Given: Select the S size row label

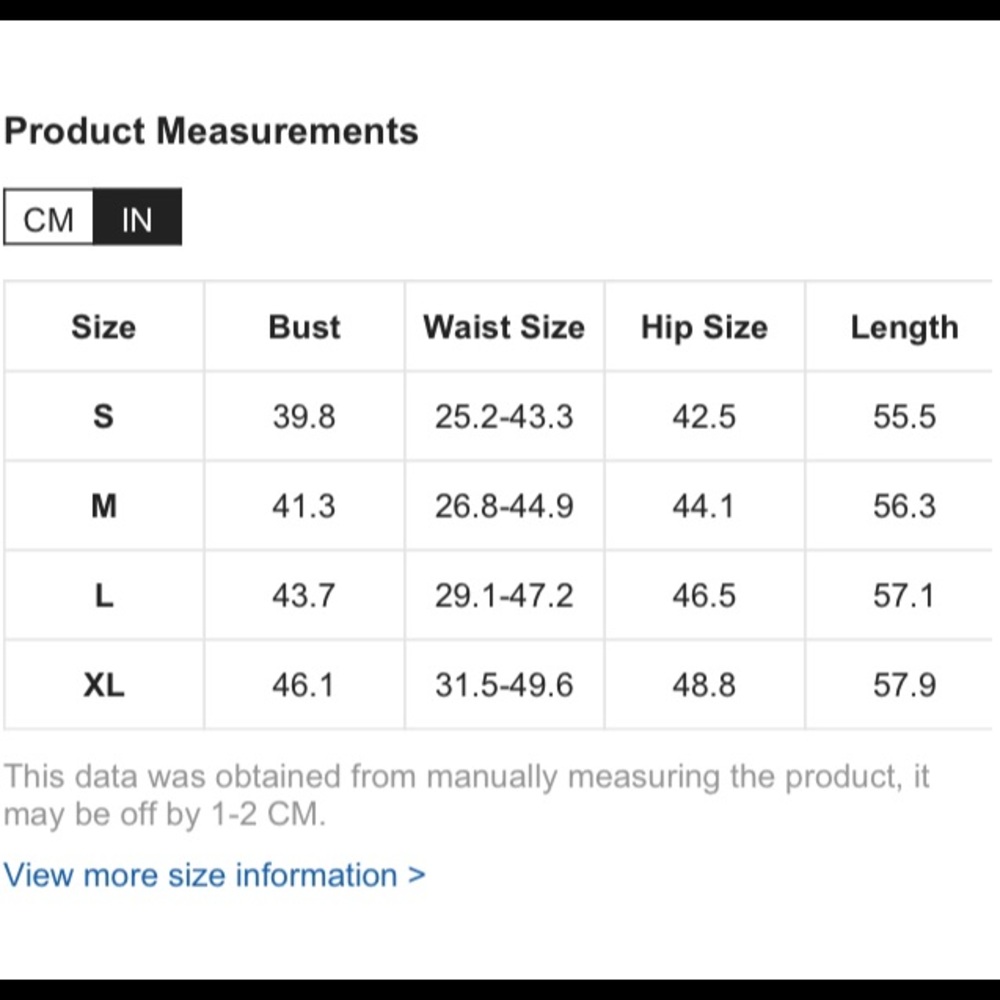Looking at the screenshot, I should [104, 416].
